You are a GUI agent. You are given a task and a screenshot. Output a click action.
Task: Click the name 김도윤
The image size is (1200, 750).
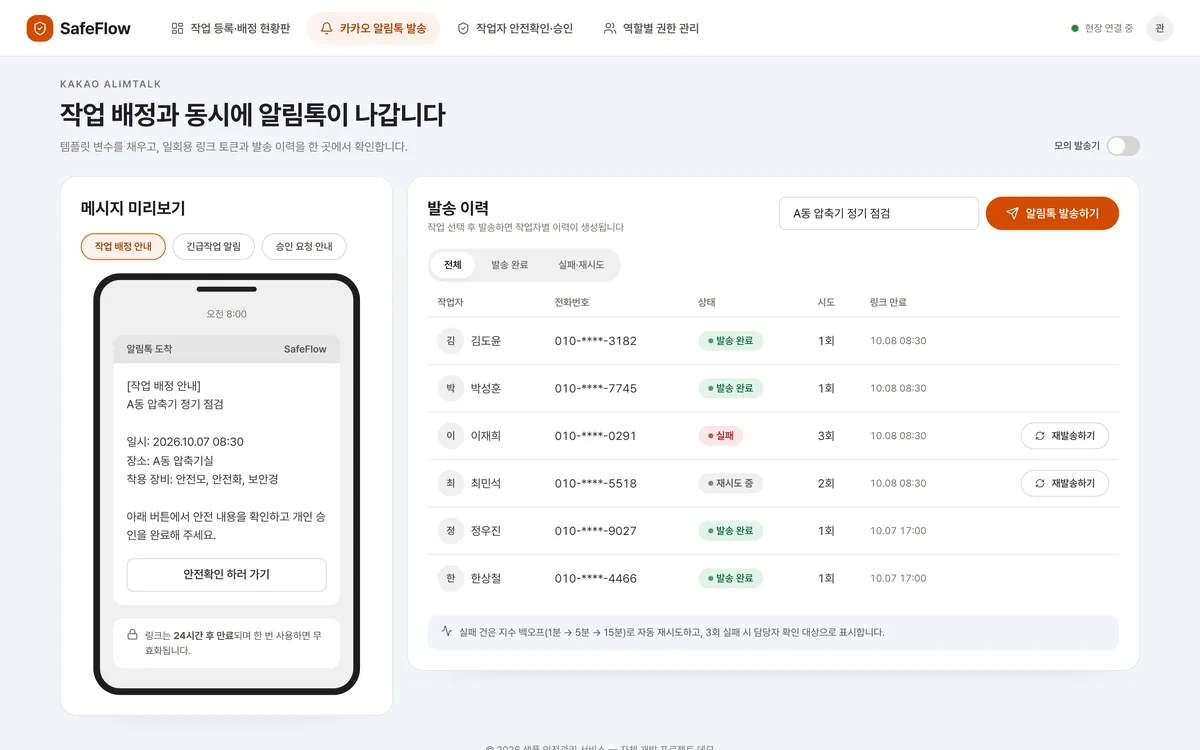[x=486, y=341]
